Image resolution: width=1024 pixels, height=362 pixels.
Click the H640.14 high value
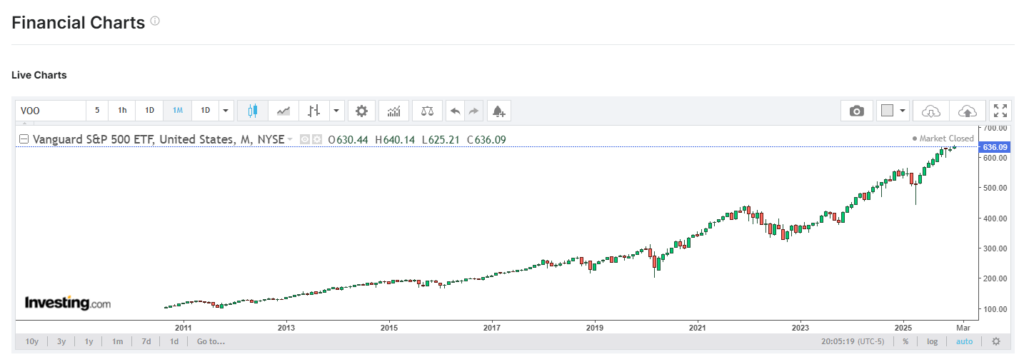coord(396,139)
